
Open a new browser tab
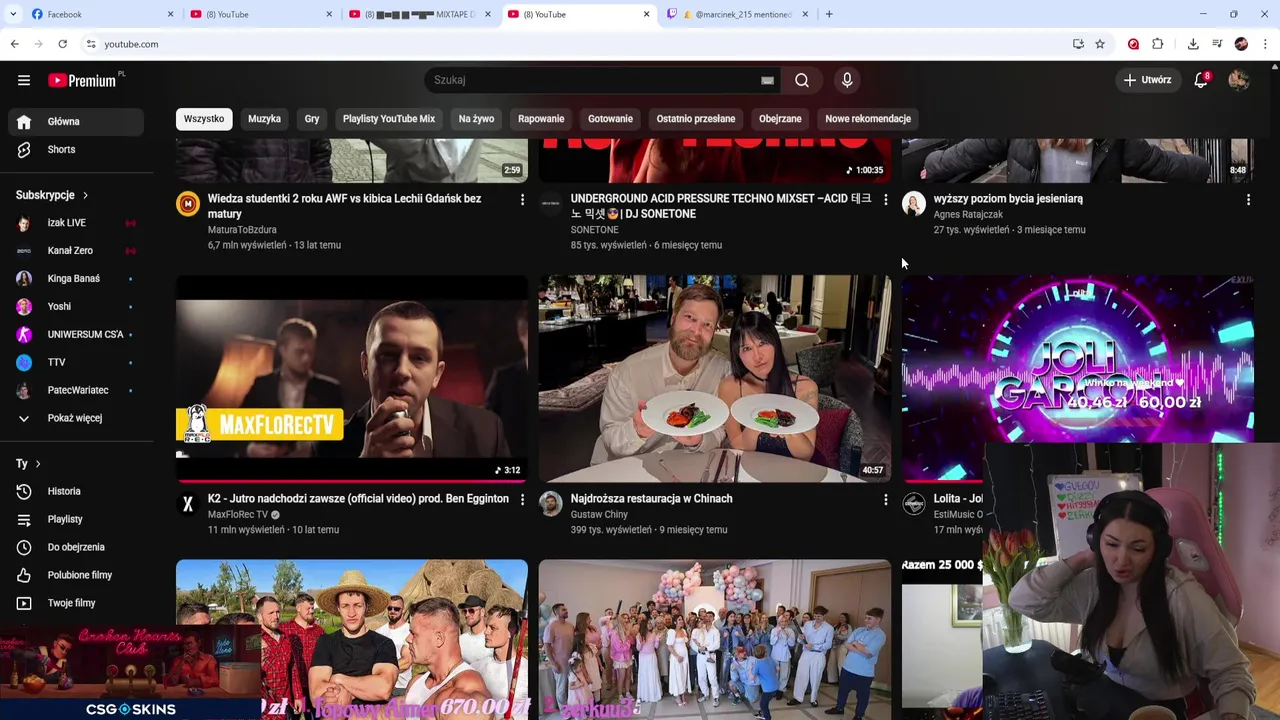click(x=829, y=14)
